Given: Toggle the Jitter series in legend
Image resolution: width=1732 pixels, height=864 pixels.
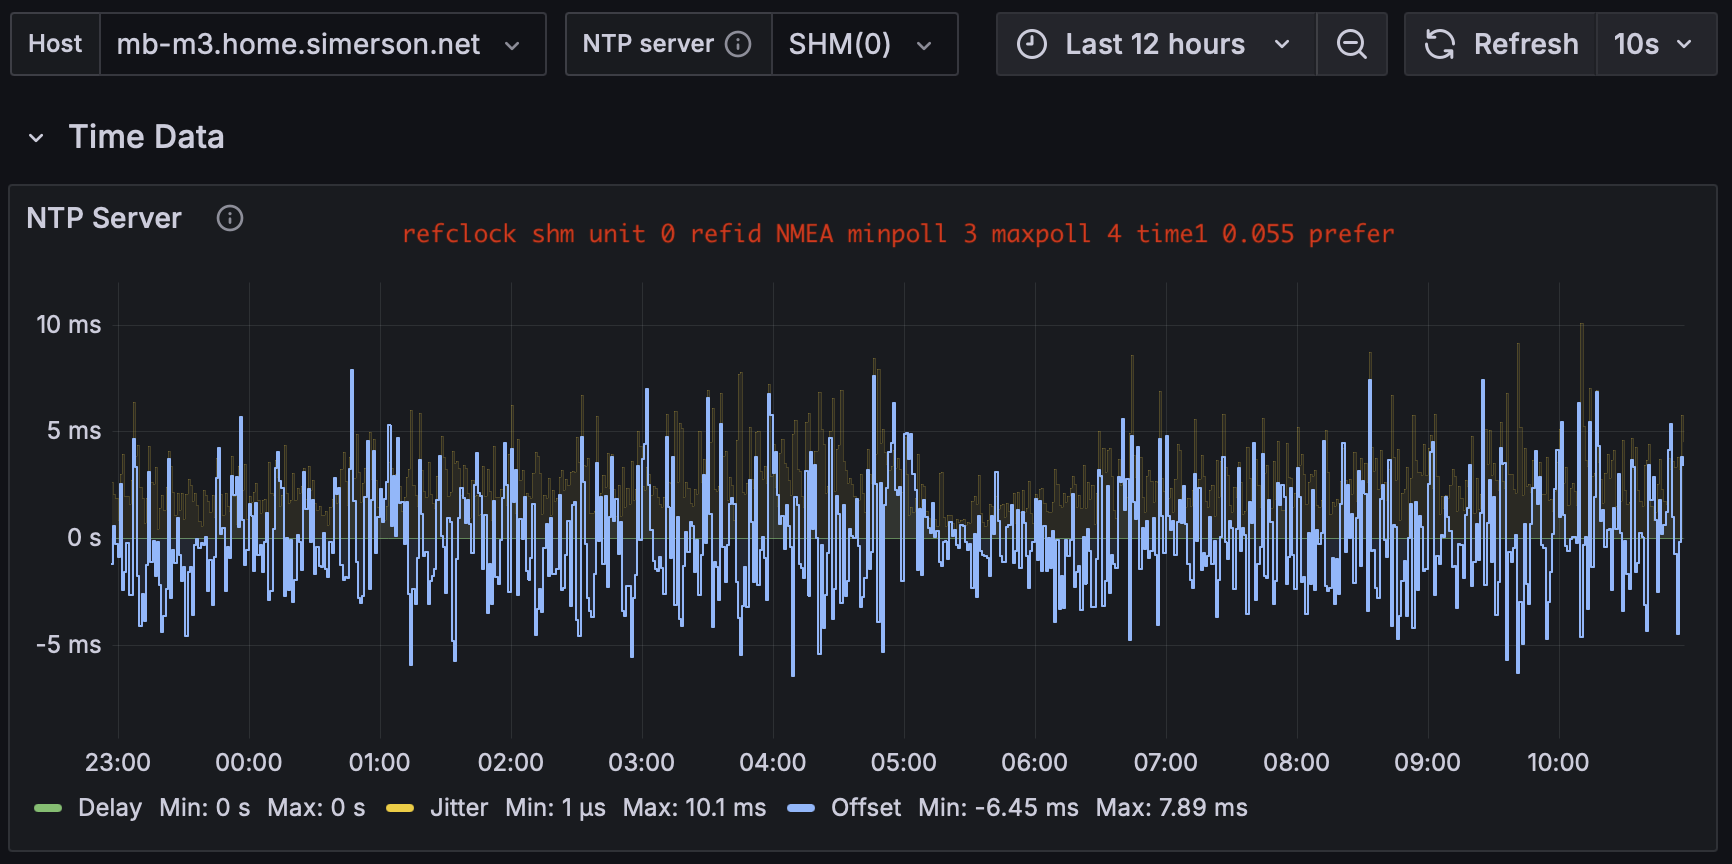Looking at the screenshot, I should pyautogui.click(x=459, y=807).
